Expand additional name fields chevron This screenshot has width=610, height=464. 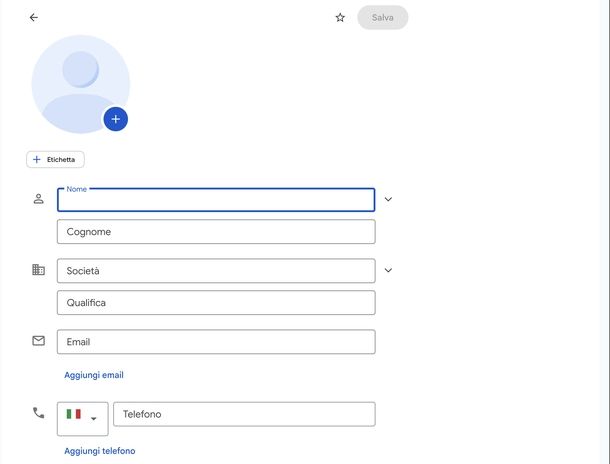coord(388,199)
